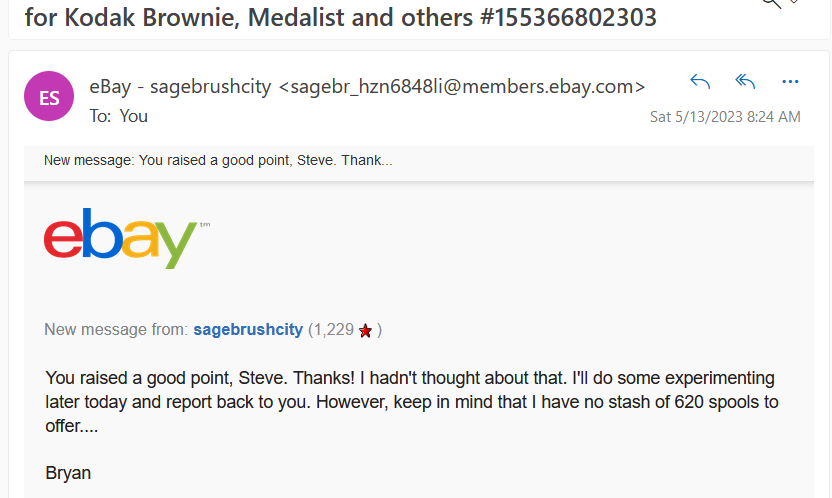Open the More actions ellipsis menu

point(790,82)
